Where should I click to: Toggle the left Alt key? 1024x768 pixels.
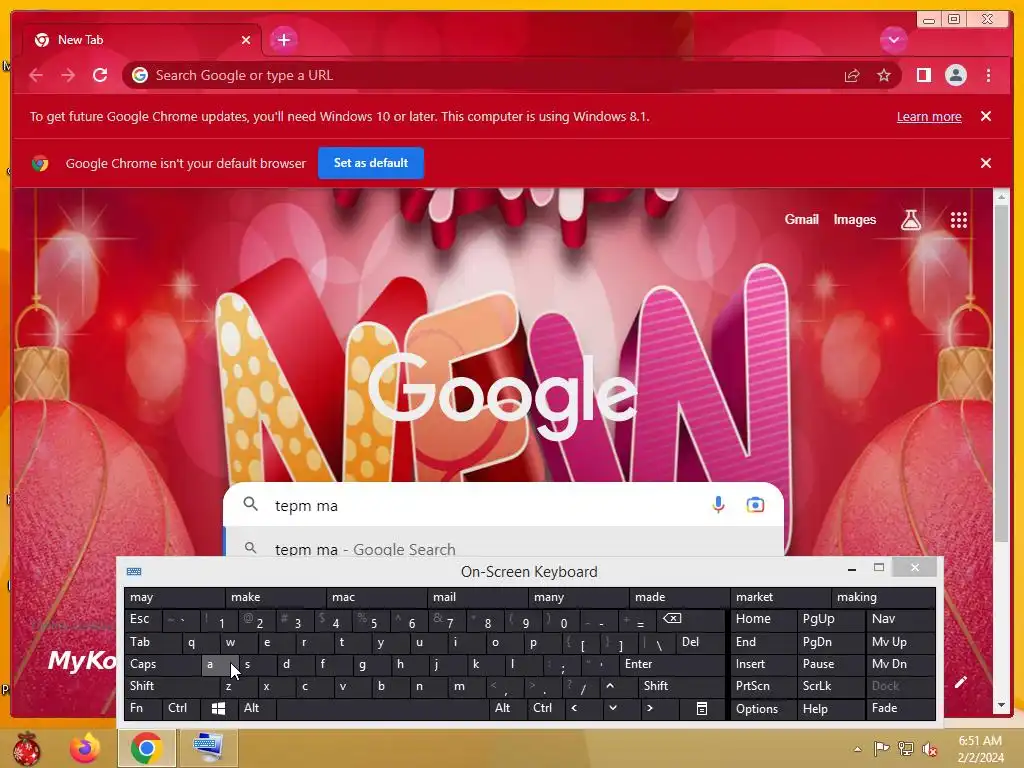[x=257, y=709]
